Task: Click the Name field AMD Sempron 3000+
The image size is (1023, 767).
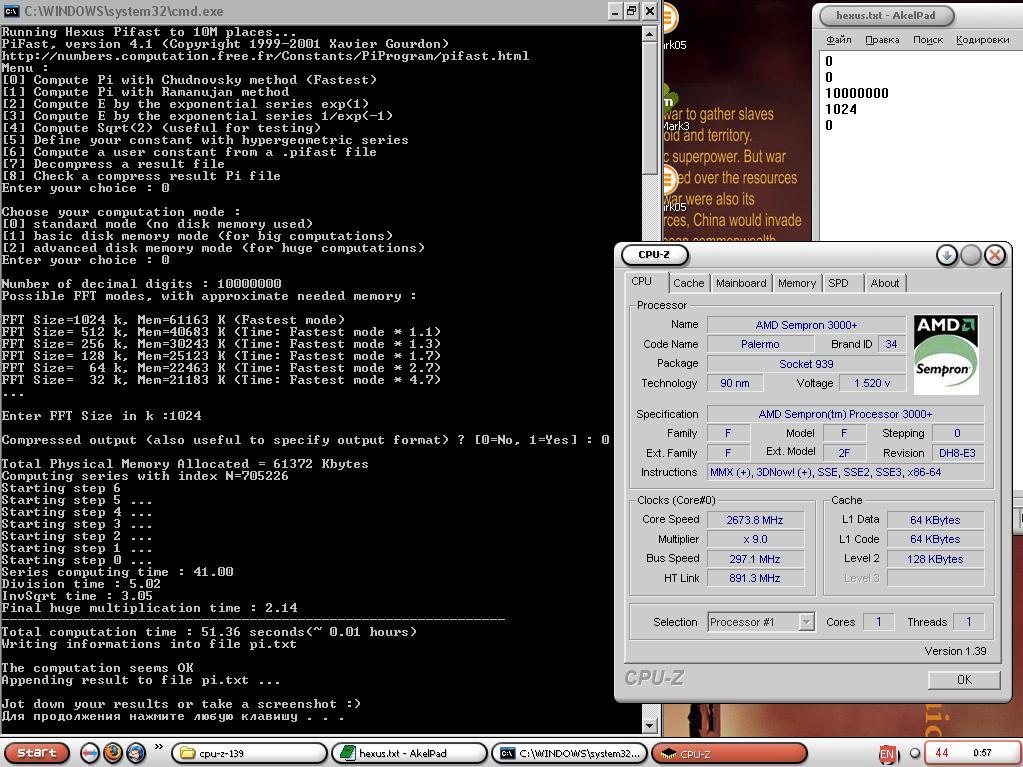Action: [806, 325]
